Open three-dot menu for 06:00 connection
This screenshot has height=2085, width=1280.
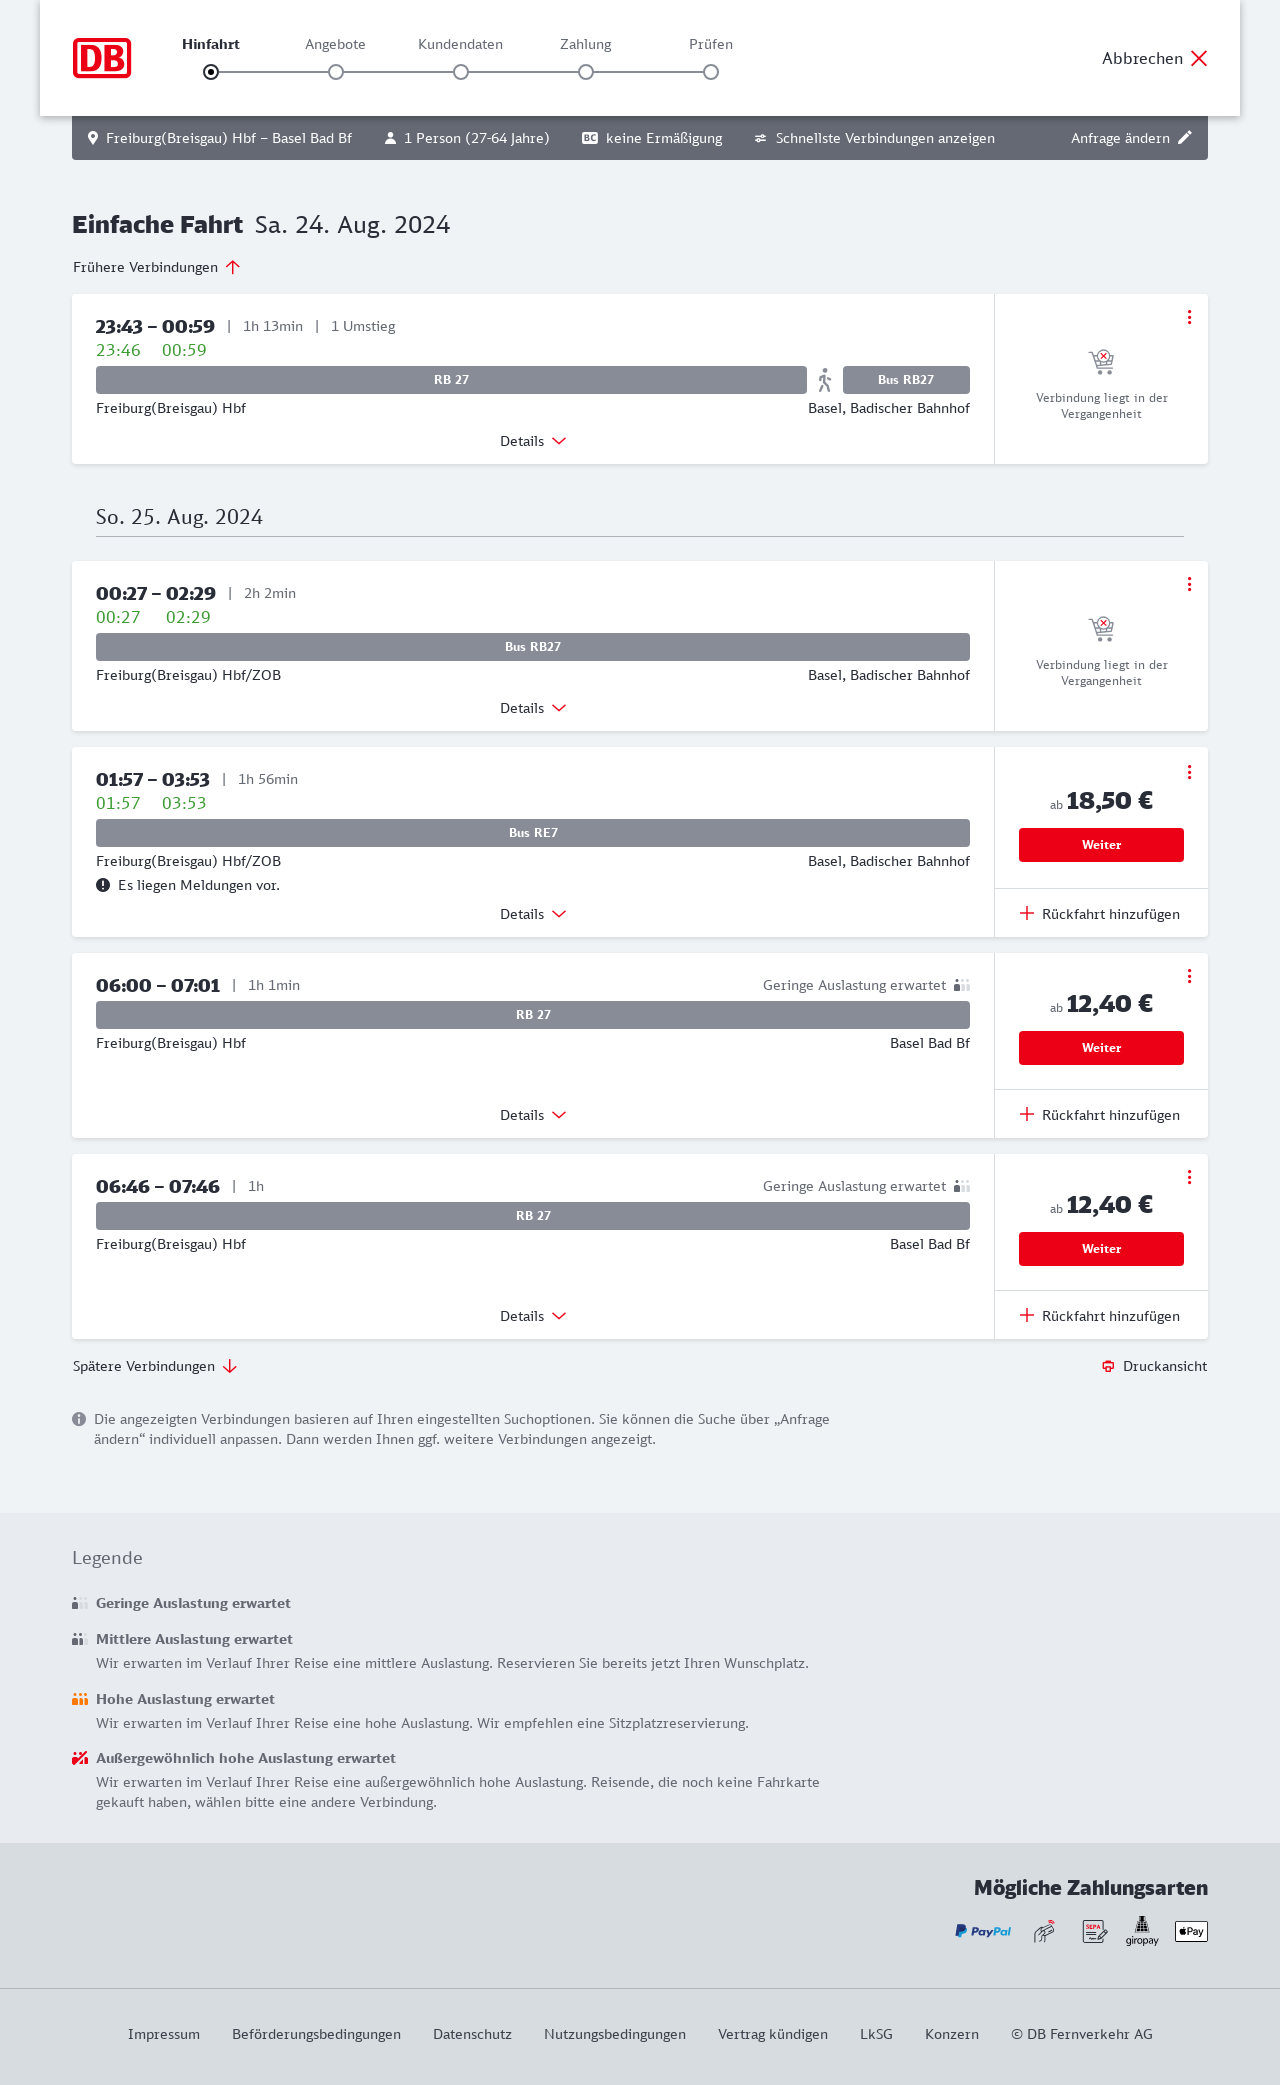(x=1189, y=976)
